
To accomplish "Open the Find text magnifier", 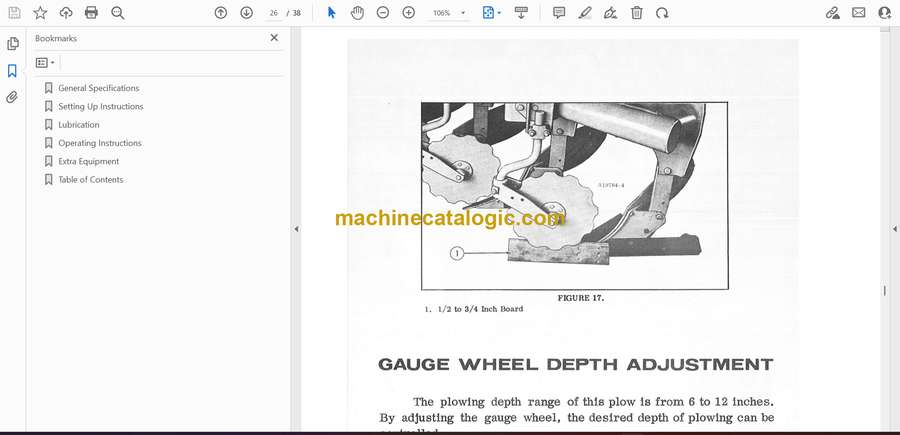I will click(118, 13).
